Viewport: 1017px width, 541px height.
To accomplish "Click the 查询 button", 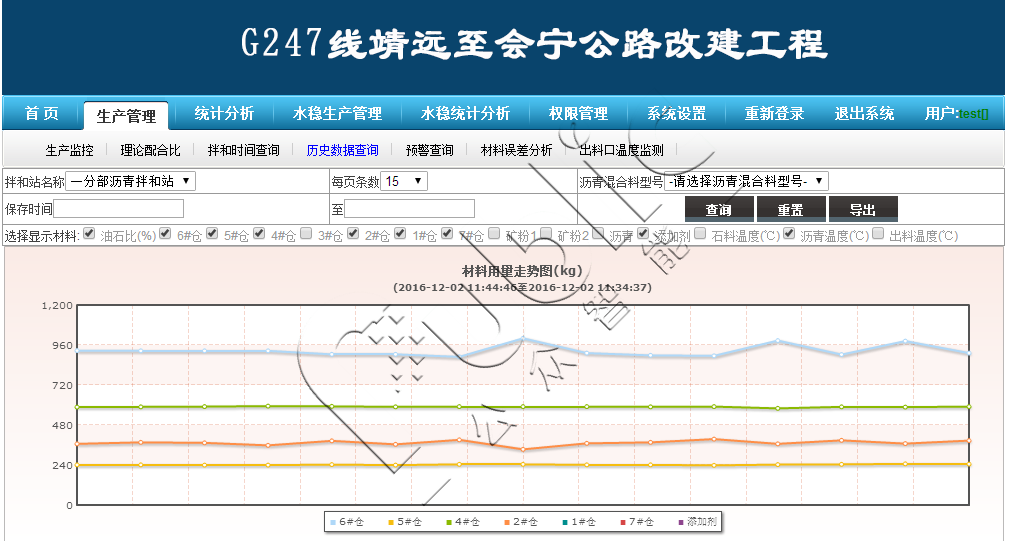I will click(x=717, y=209).
